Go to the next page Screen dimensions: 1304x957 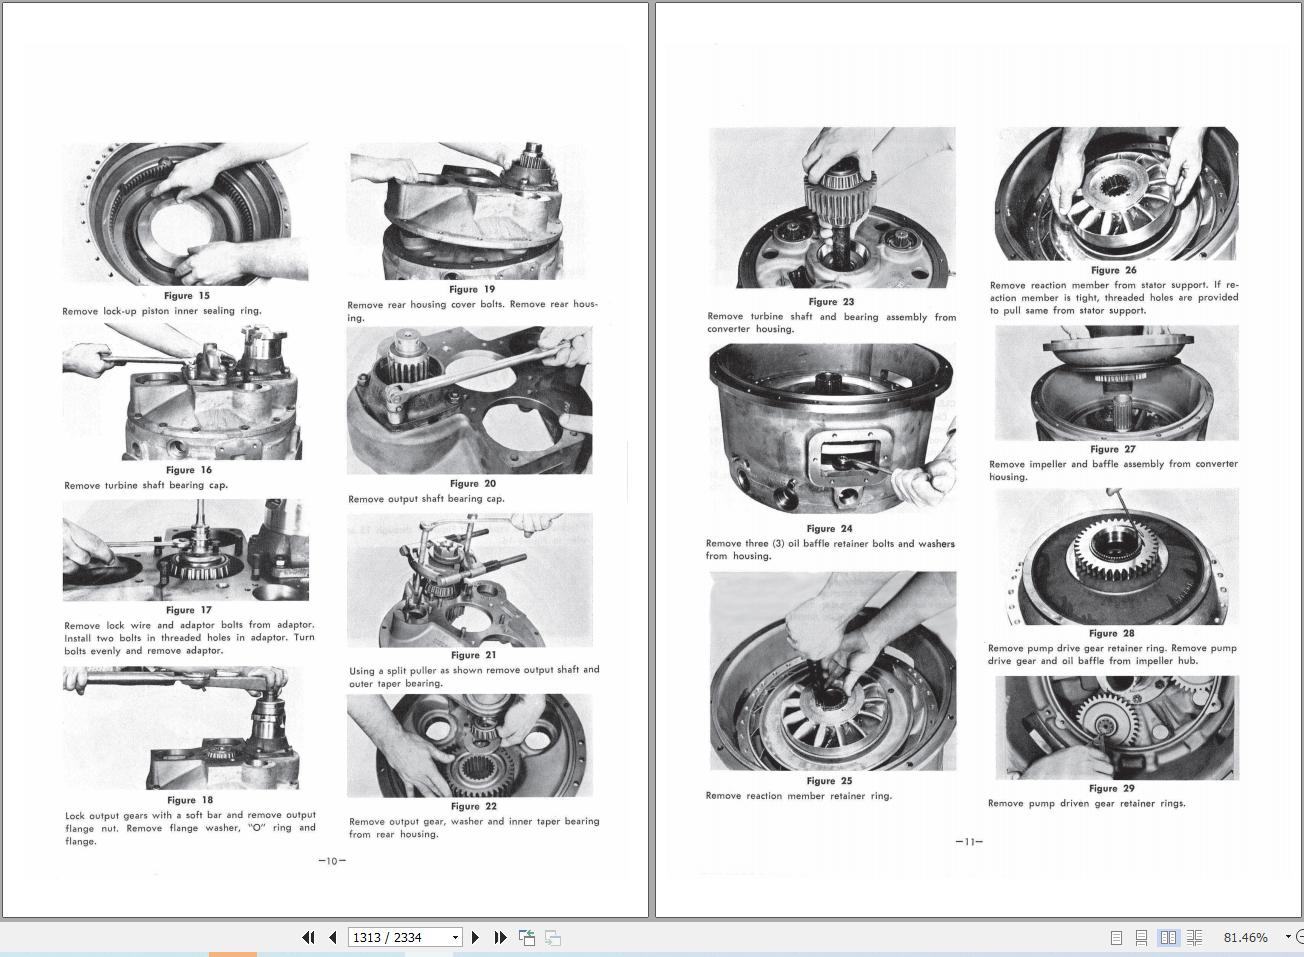coord(476,937)
